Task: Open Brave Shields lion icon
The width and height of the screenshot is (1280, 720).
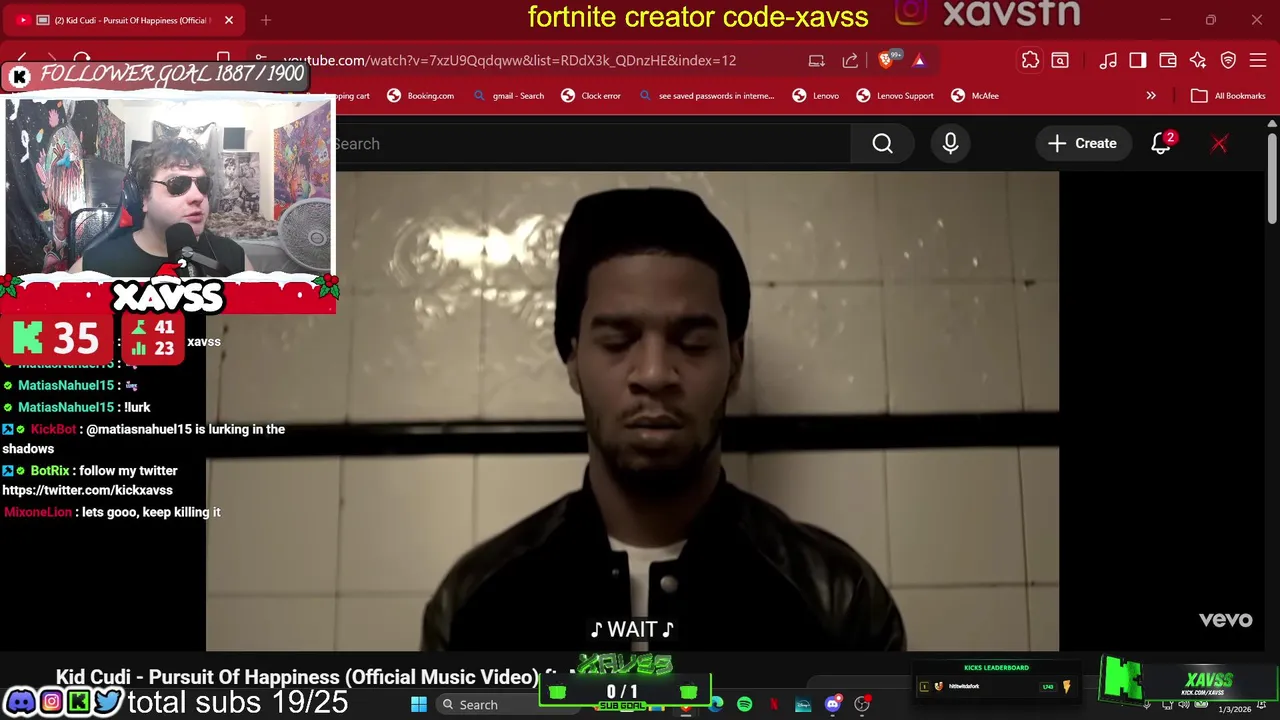Action: pos(885,60)
